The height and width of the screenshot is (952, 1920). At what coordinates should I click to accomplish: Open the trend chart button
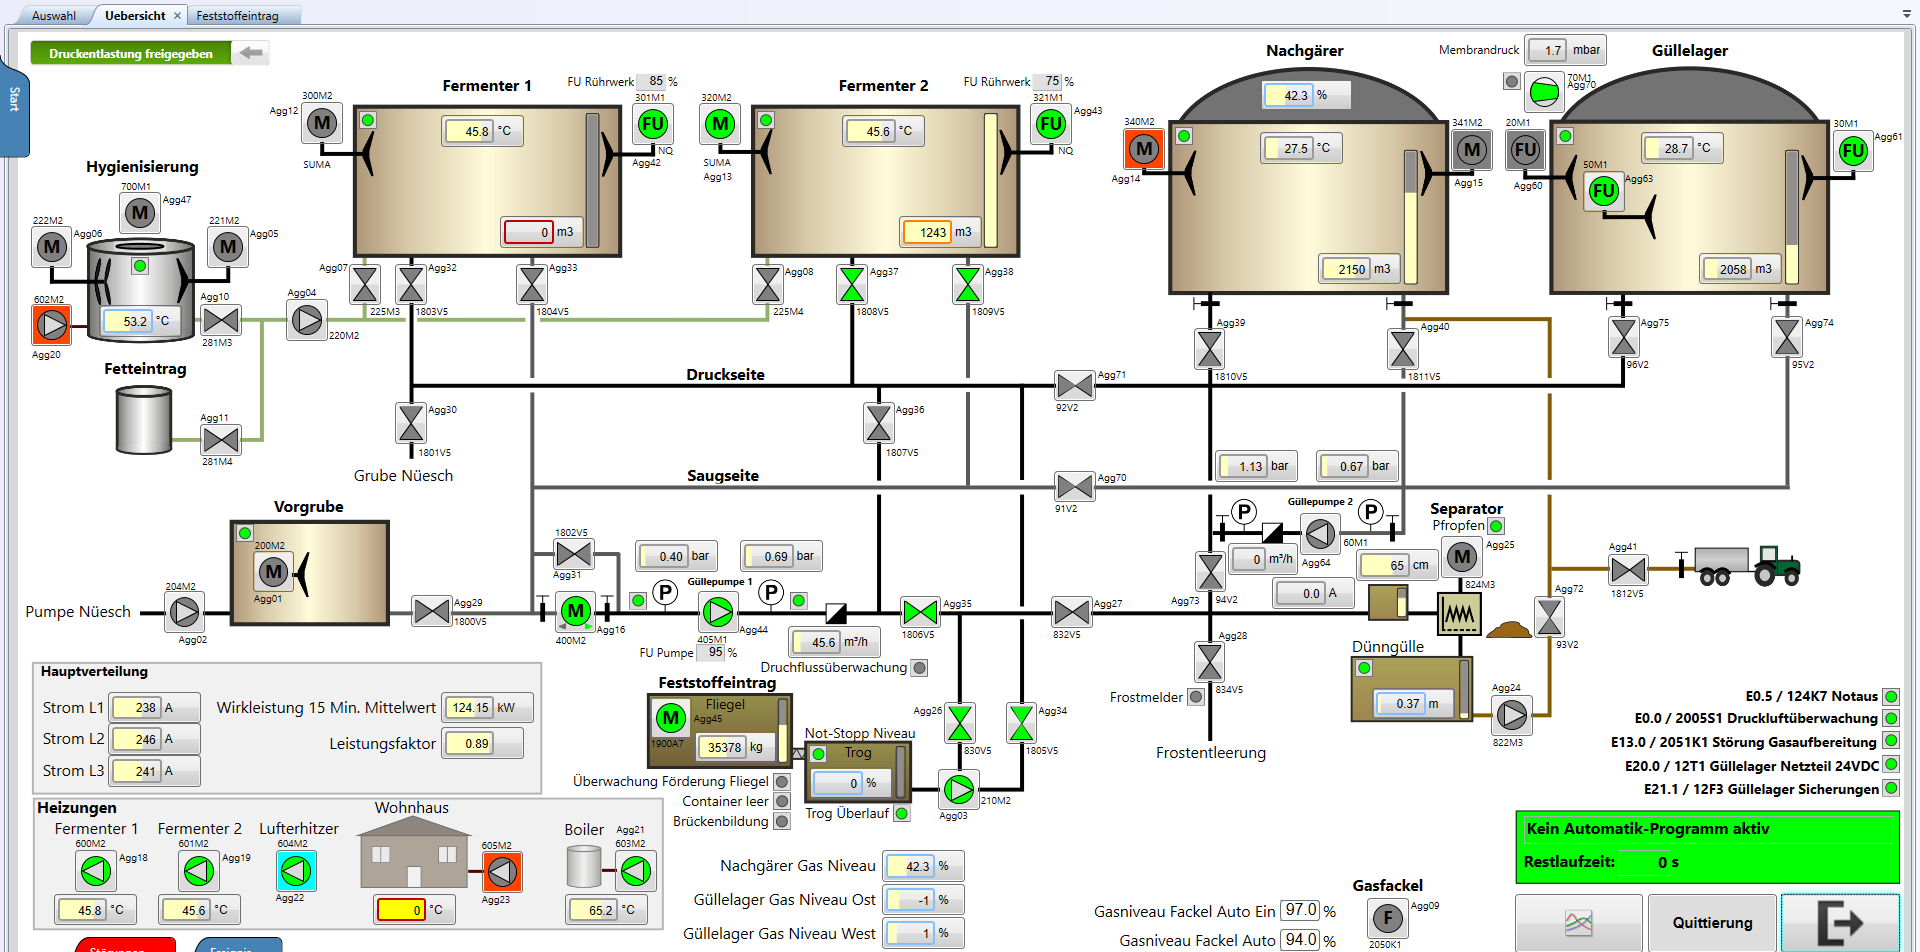[1578, 922]
